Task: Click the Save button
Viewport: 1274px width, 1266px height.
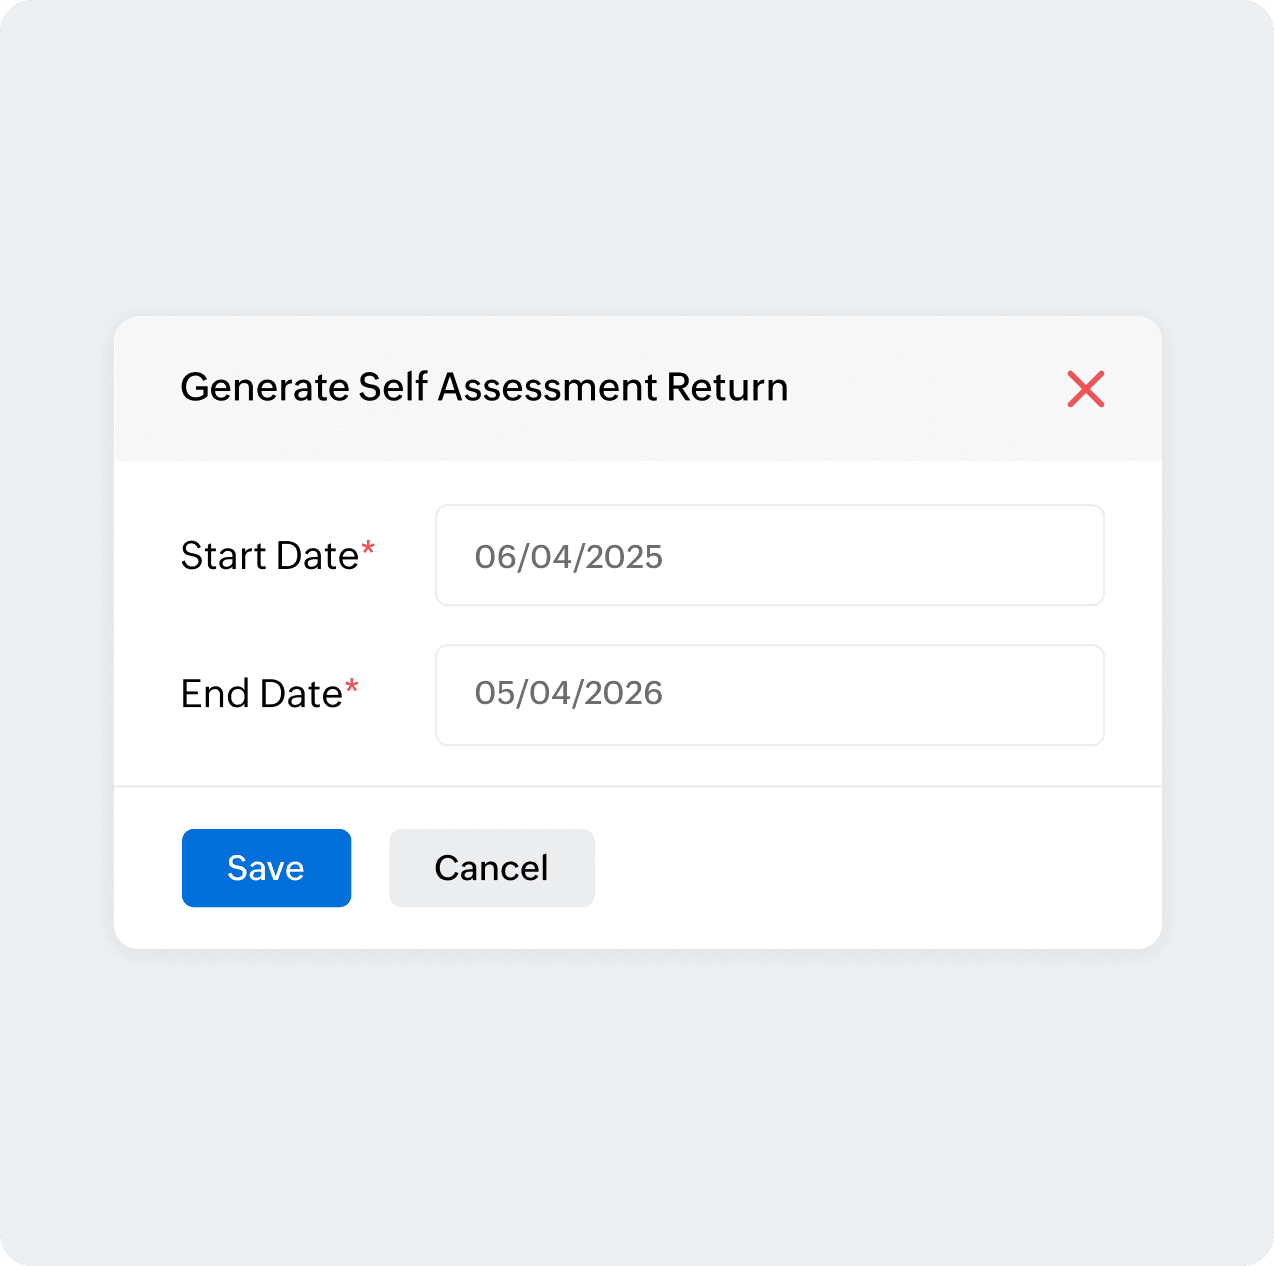Action: tap(266, 868)
